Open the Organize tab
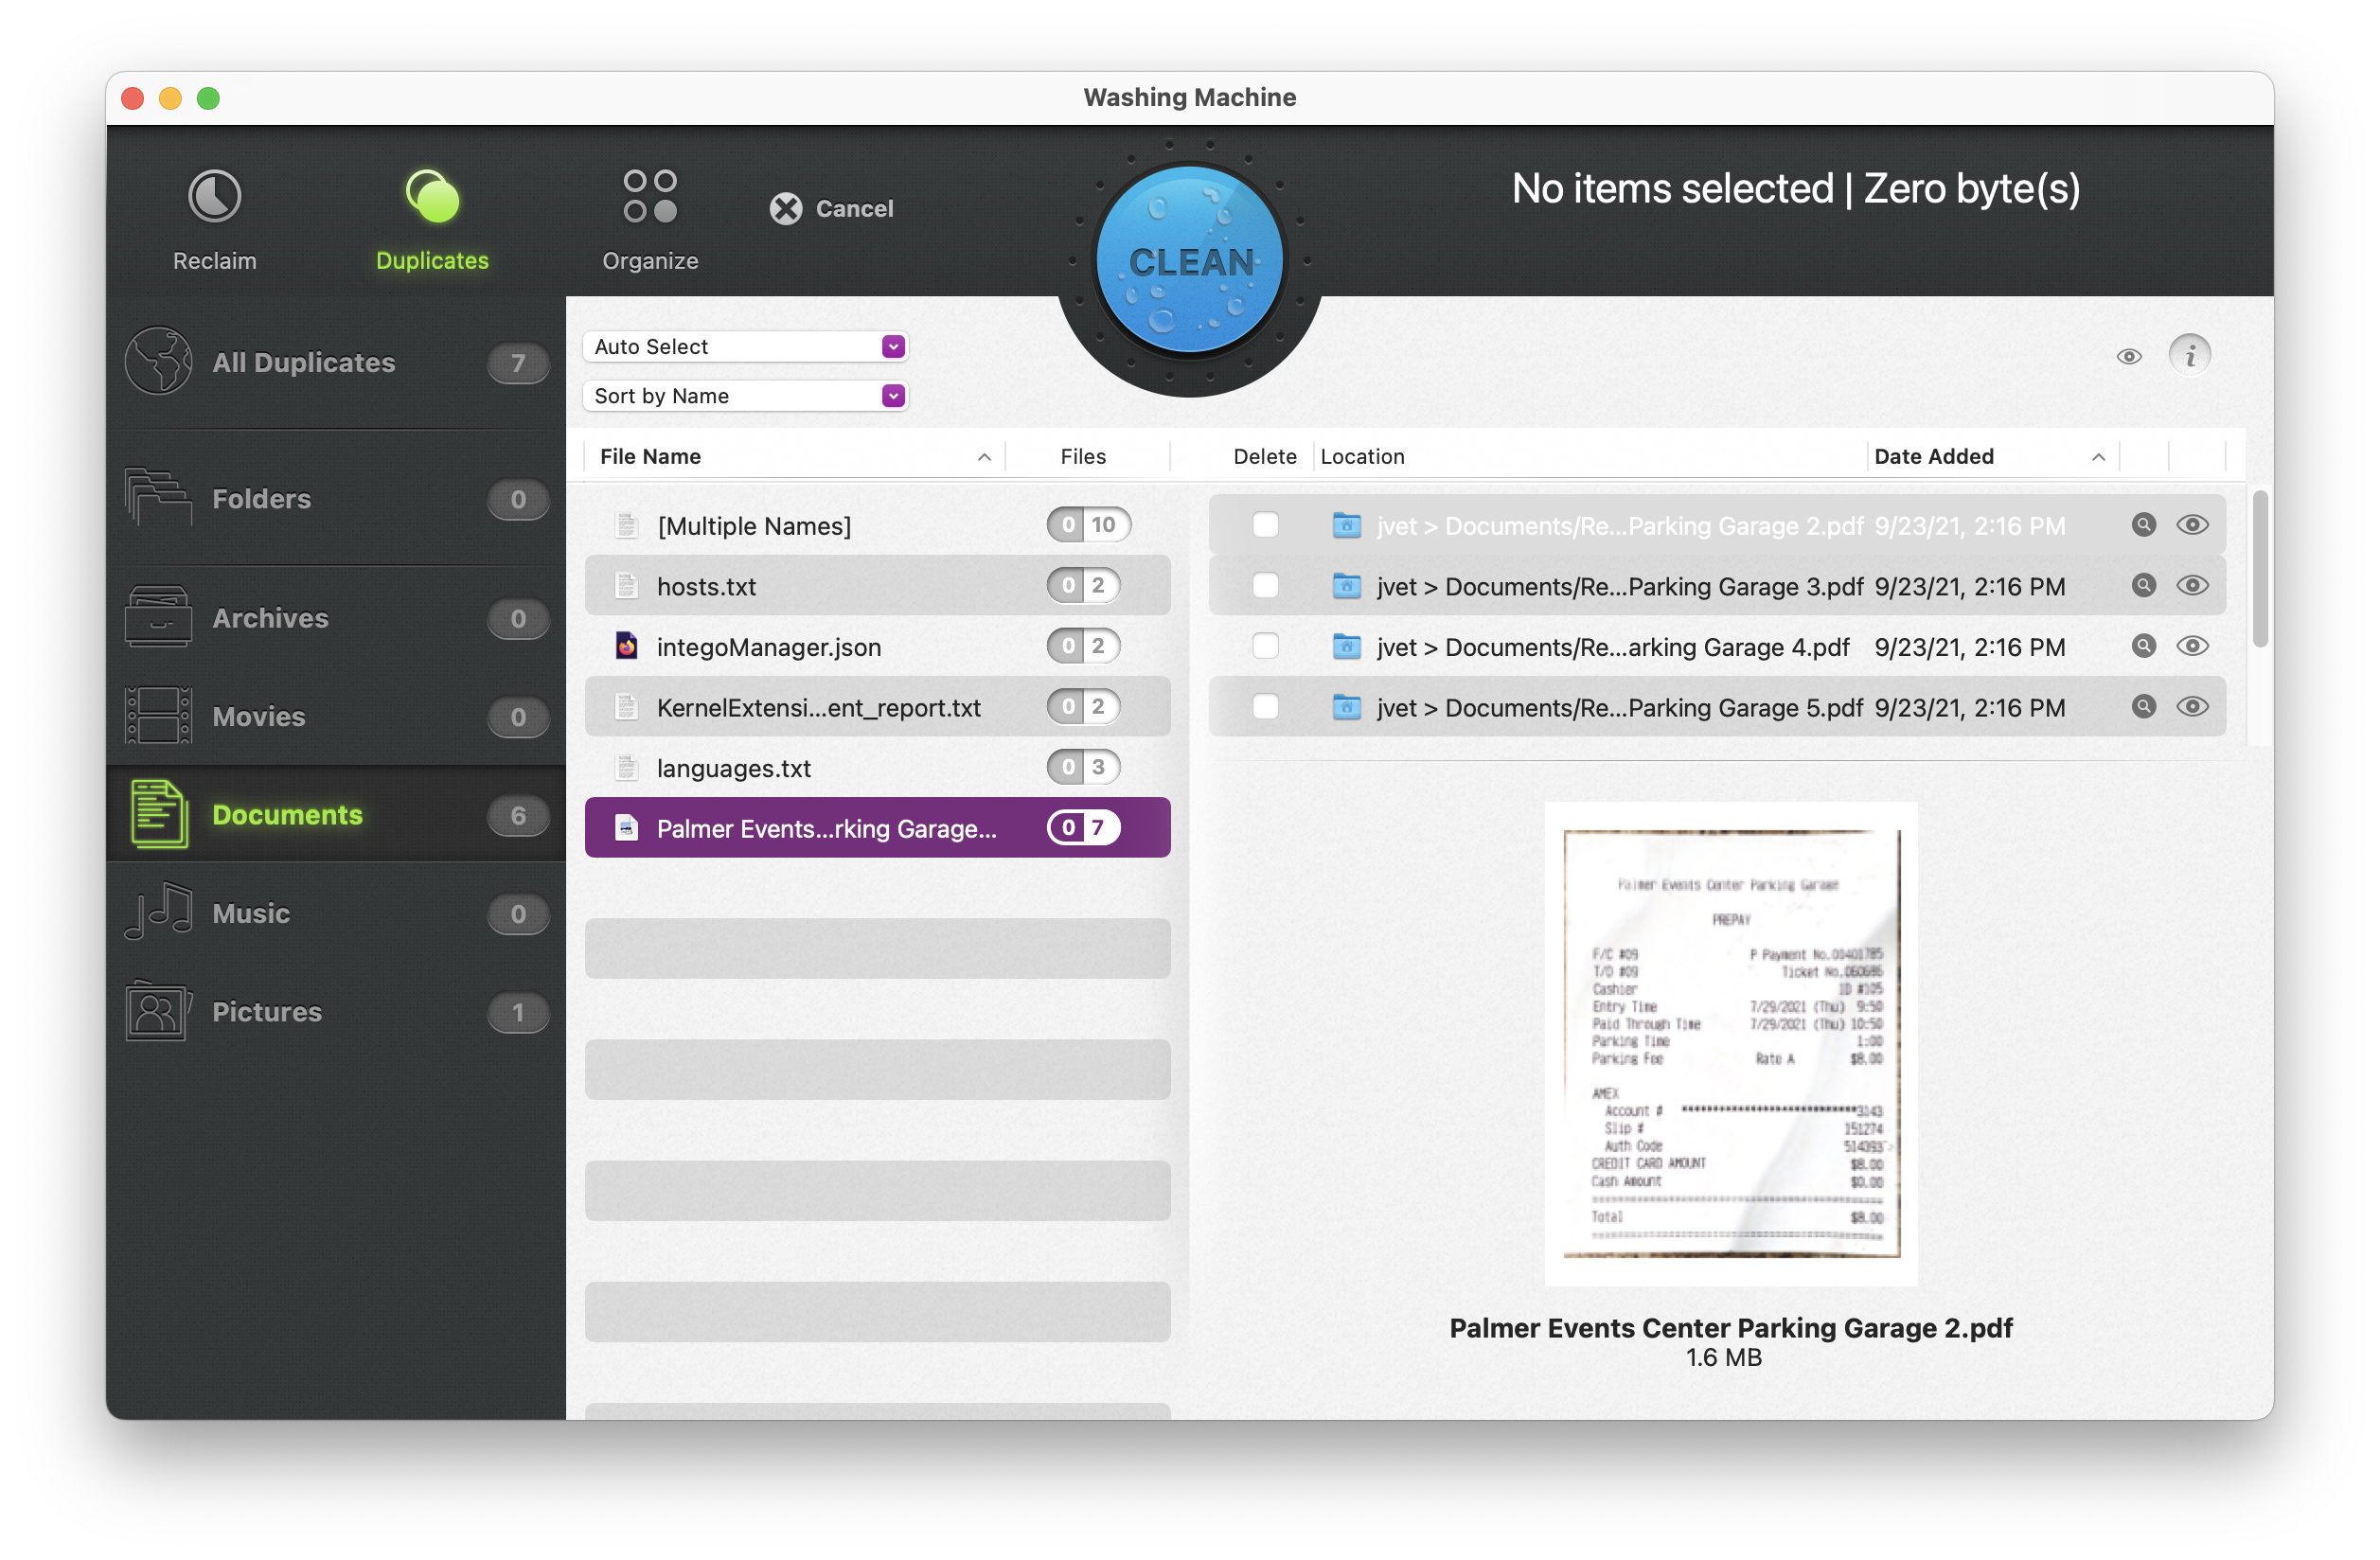The height and width of the screenshot is (1560, 2380). pos(650,220)
